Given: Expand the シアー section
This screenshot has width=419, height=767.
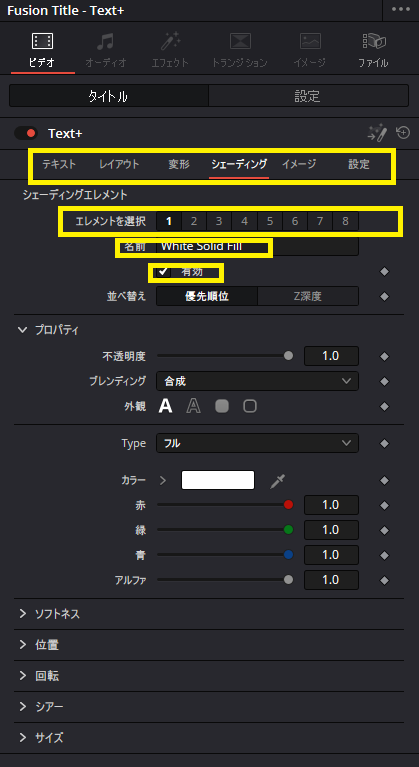Looking at the screenshot, I should (22, 707).
